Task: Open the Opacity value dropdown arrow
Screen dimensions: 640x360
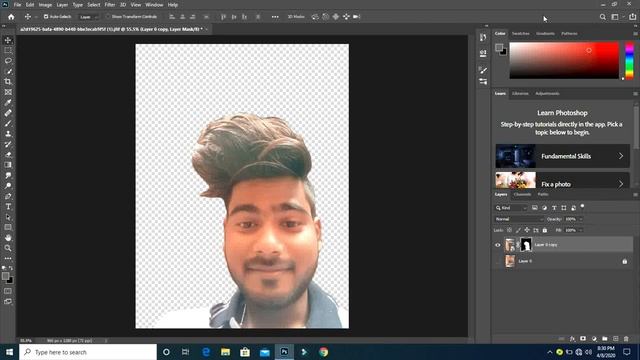Action: pyautogui.click(x=581, y=219)
